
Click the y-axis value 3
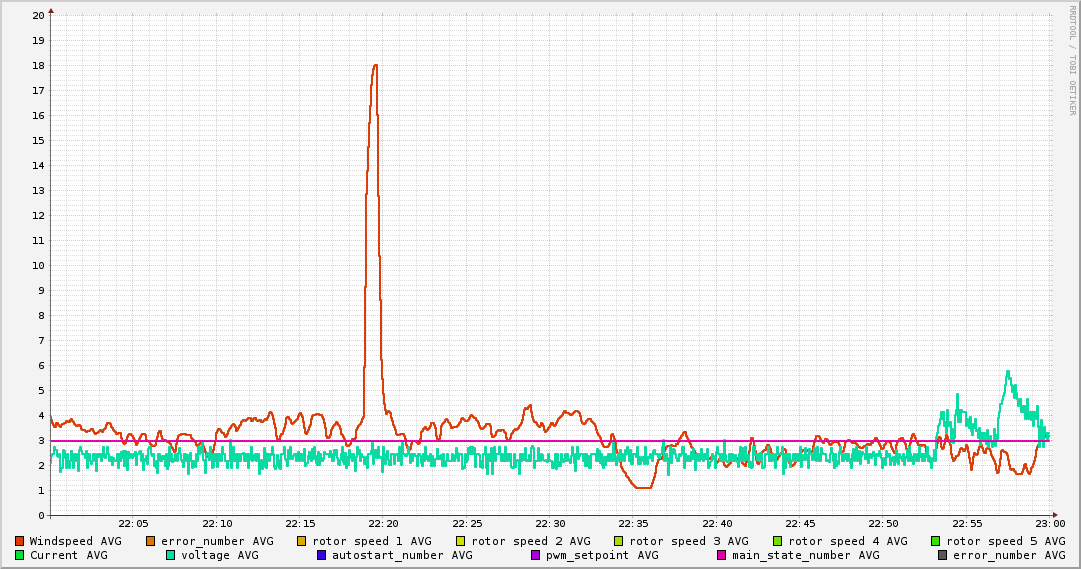pos(41,441)
